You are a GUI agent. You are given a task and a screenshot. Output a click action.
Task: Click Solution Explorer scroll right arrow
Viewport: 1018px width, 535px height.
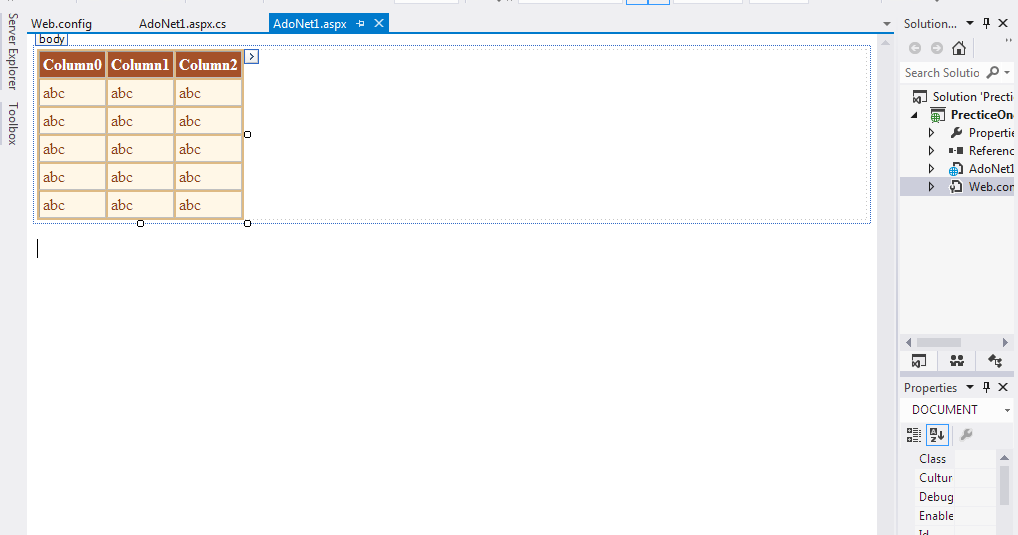(x=1005, y=342)
